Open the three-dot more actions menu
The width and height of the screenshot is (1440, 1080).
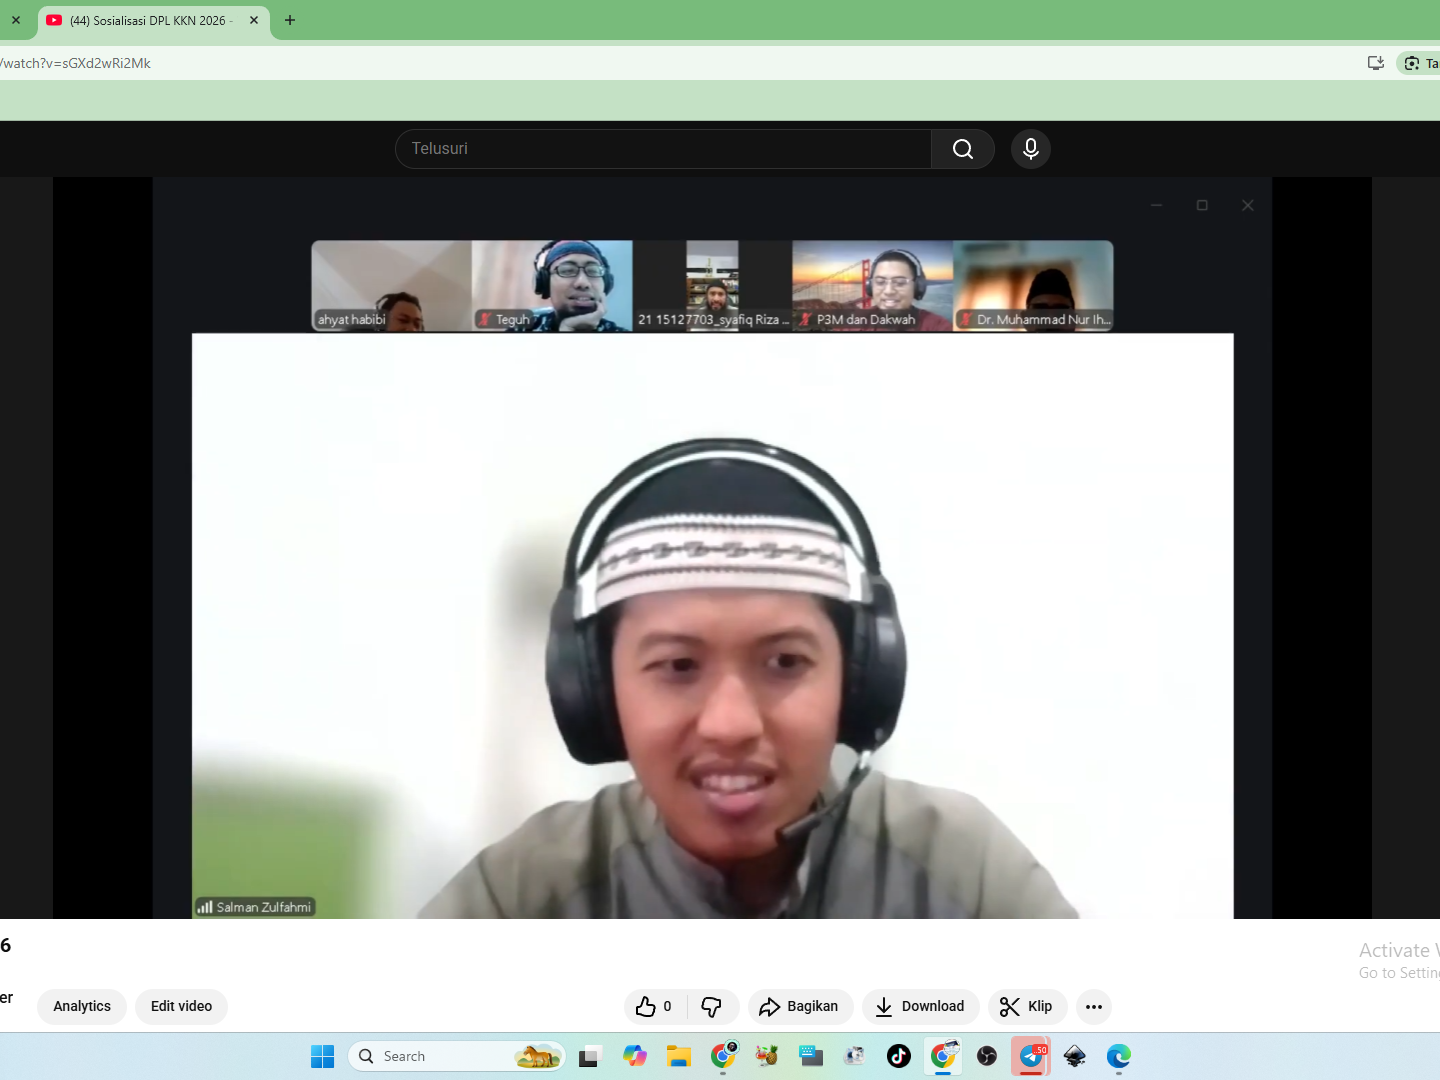[1094, 1007]
